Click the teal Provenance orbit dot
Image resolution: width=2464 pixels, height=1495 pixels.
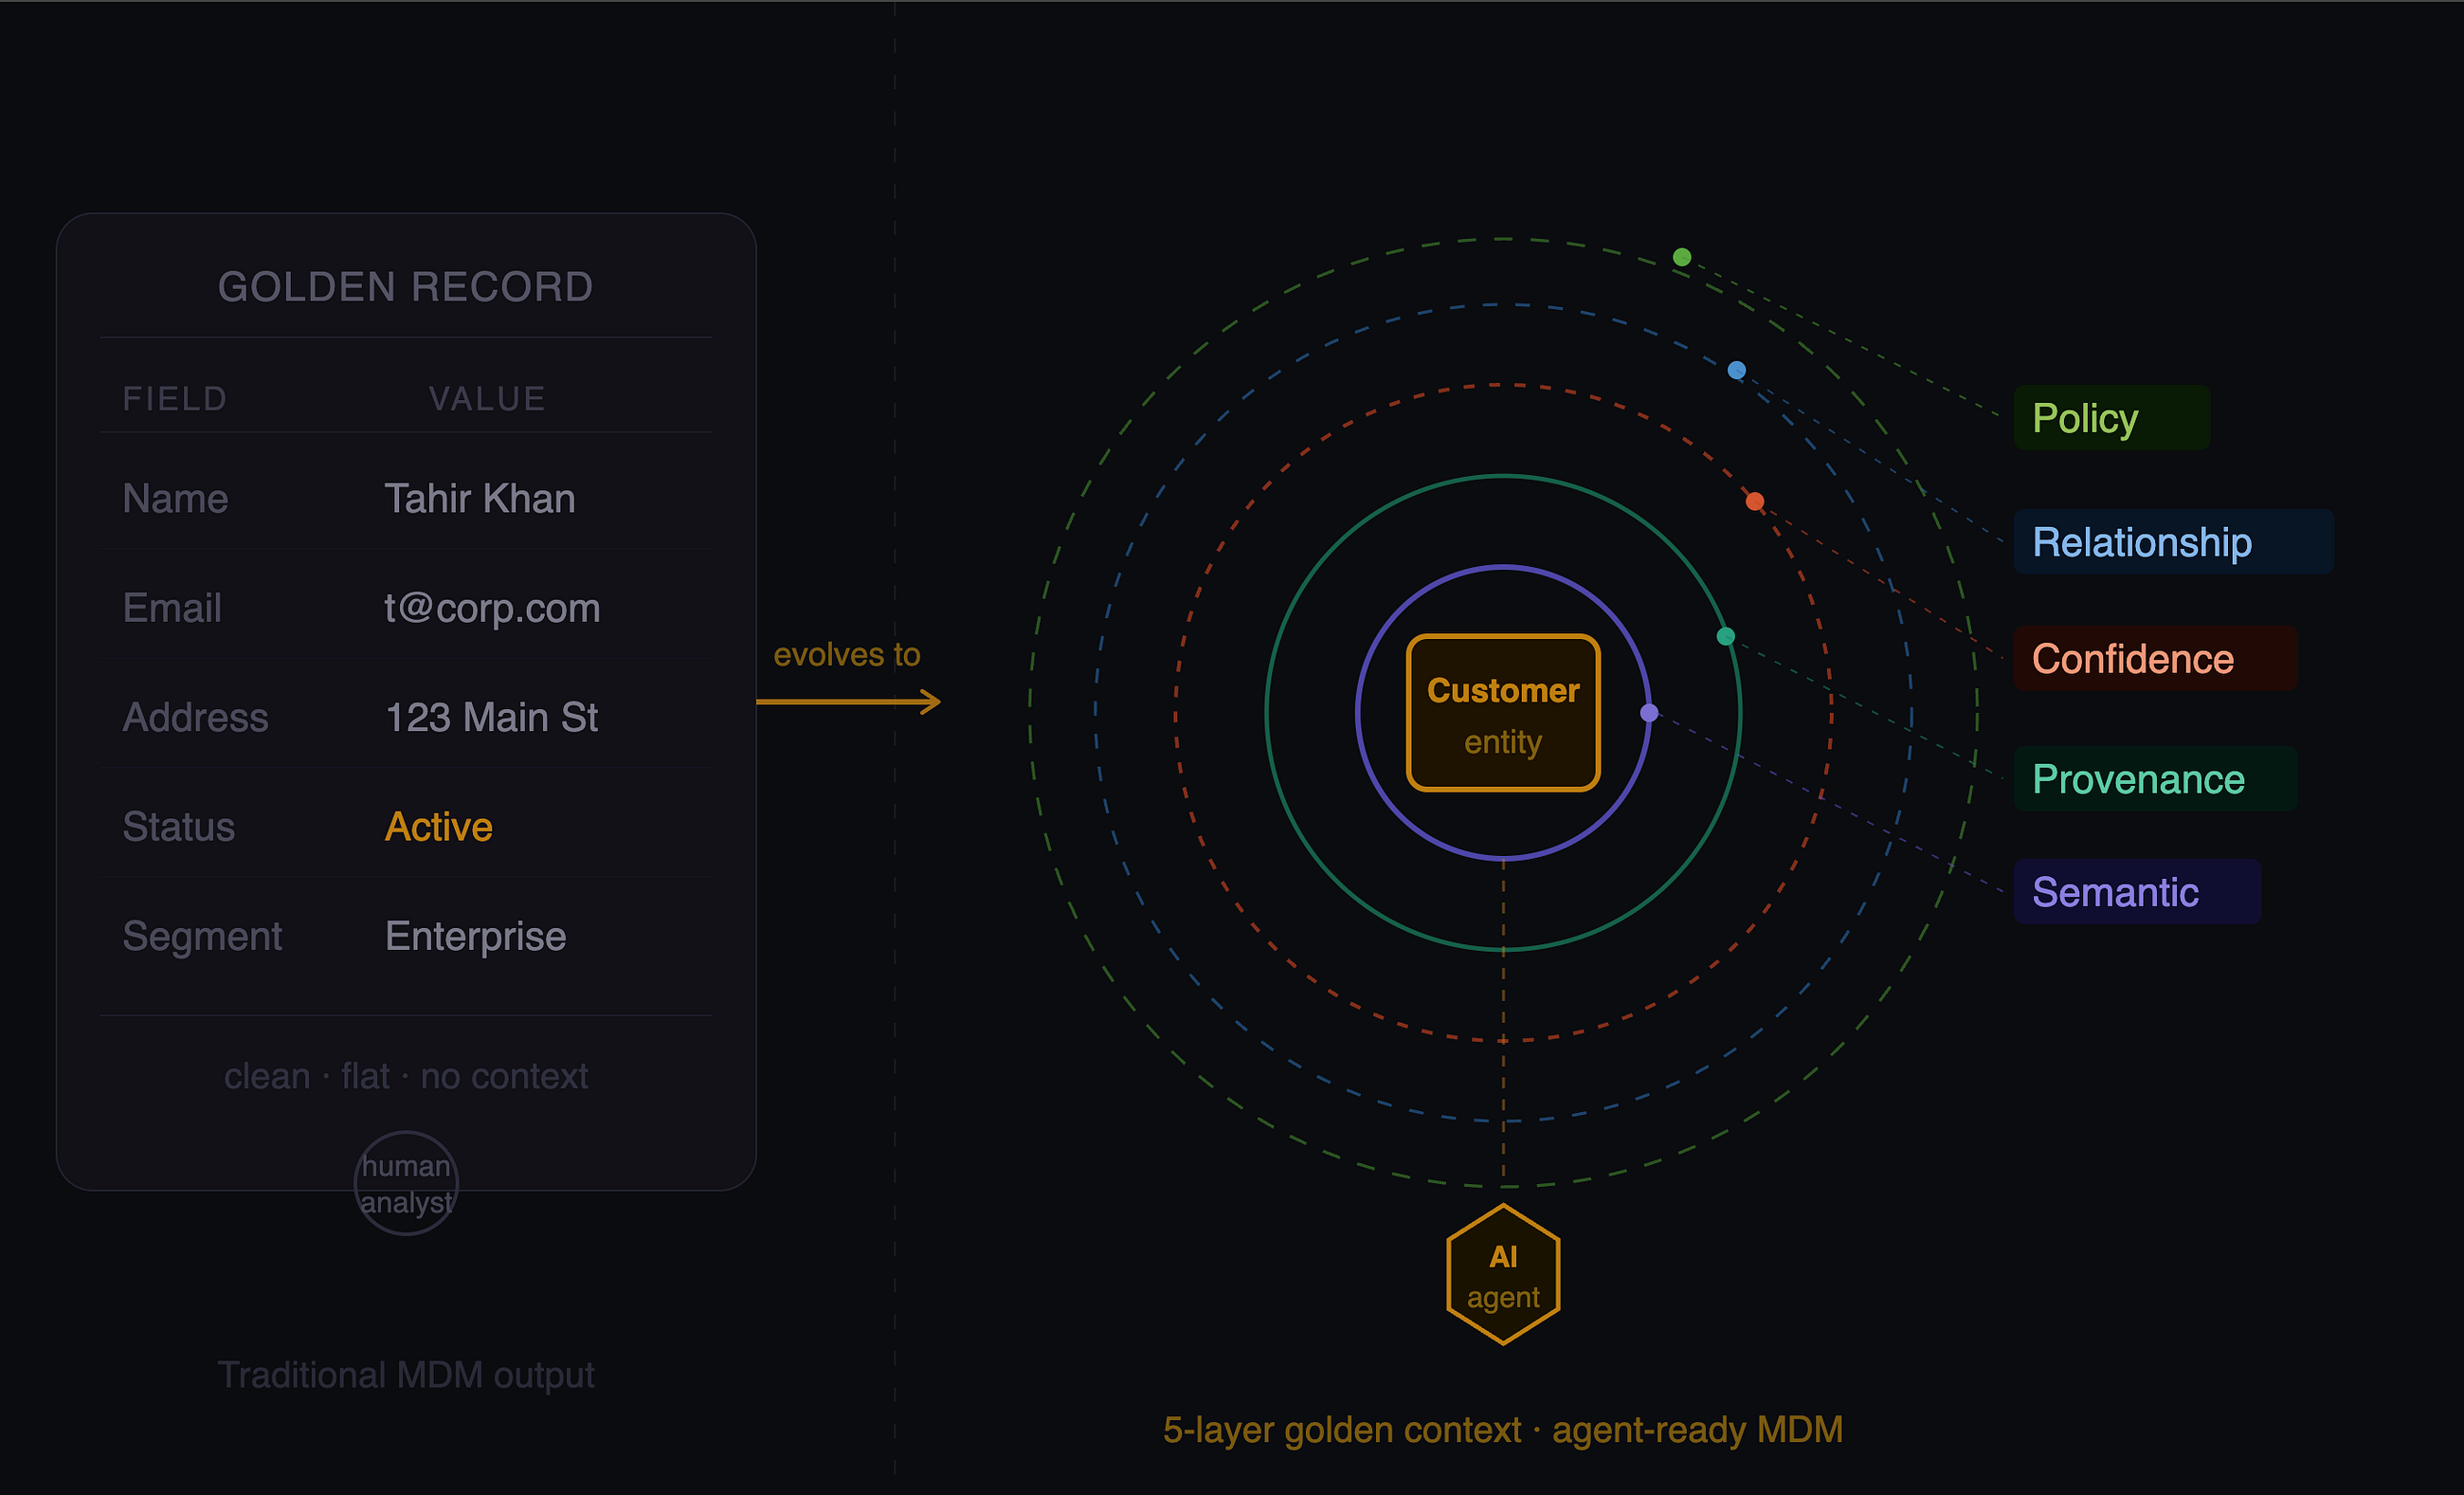pyautogui.click(x=1726, y=636)
